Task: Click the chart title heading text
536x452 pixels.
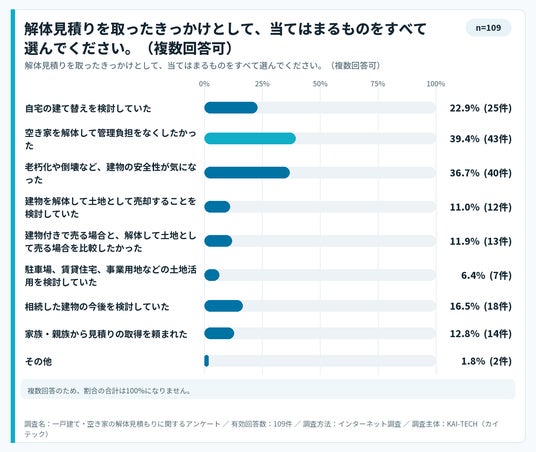Action: coord(225,39)
